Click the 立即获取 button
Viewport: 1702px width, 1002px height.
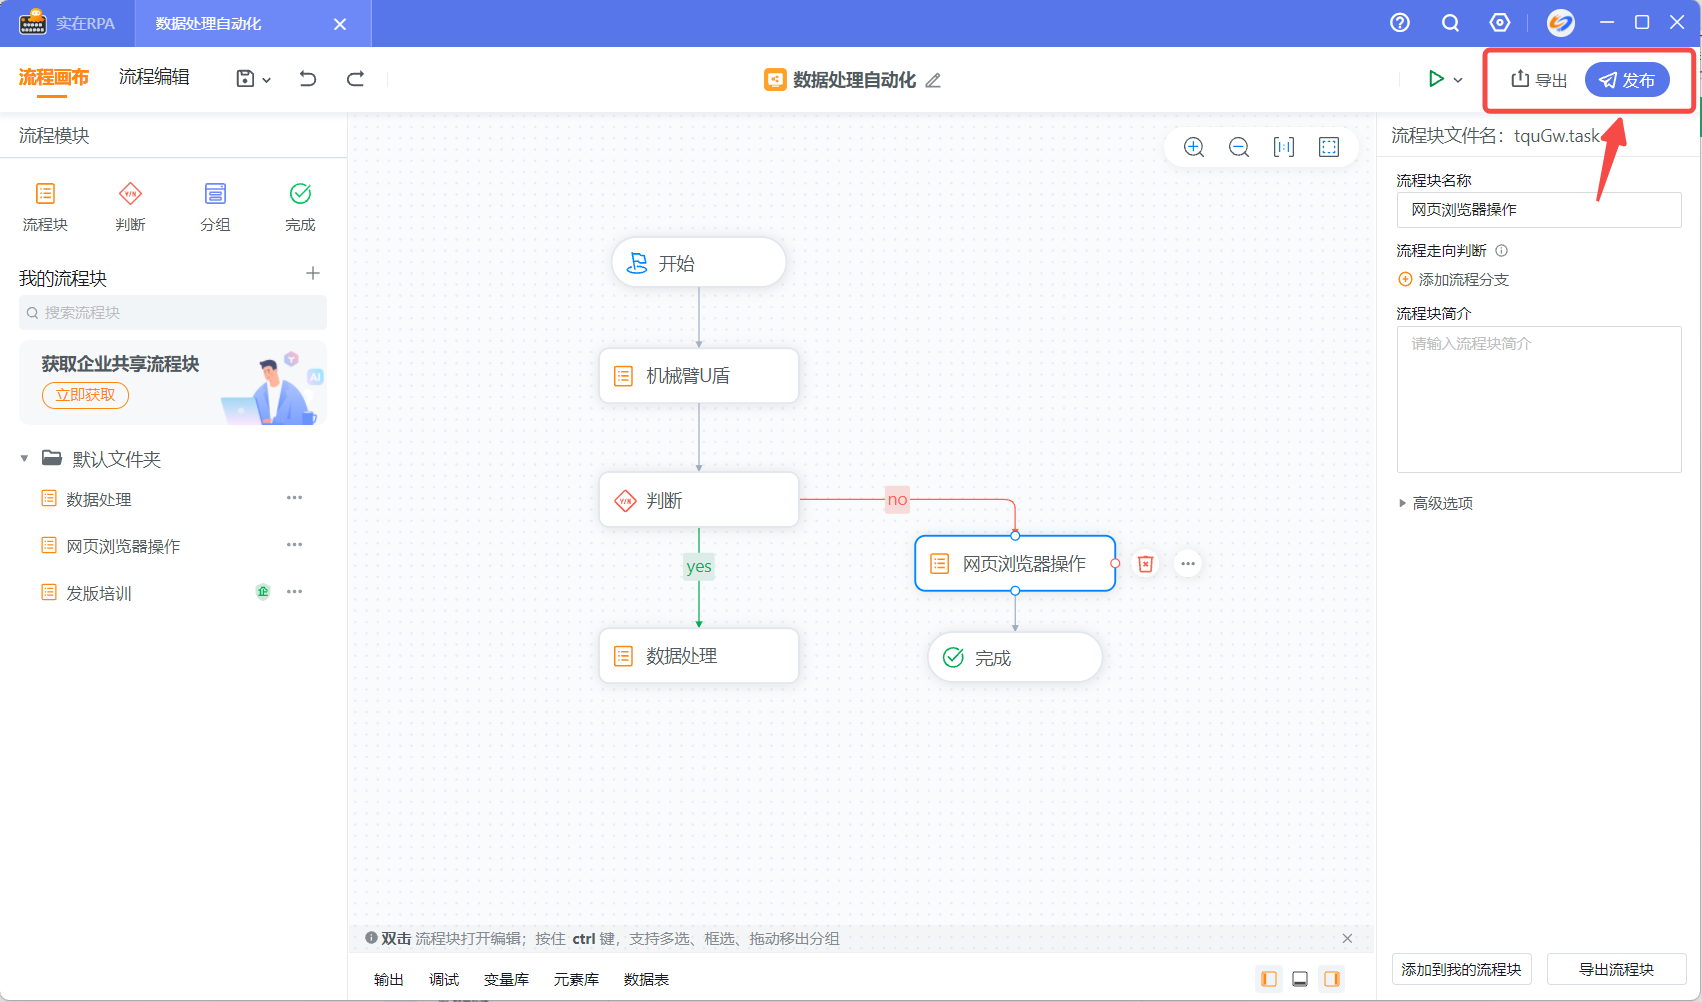[85, 395]
